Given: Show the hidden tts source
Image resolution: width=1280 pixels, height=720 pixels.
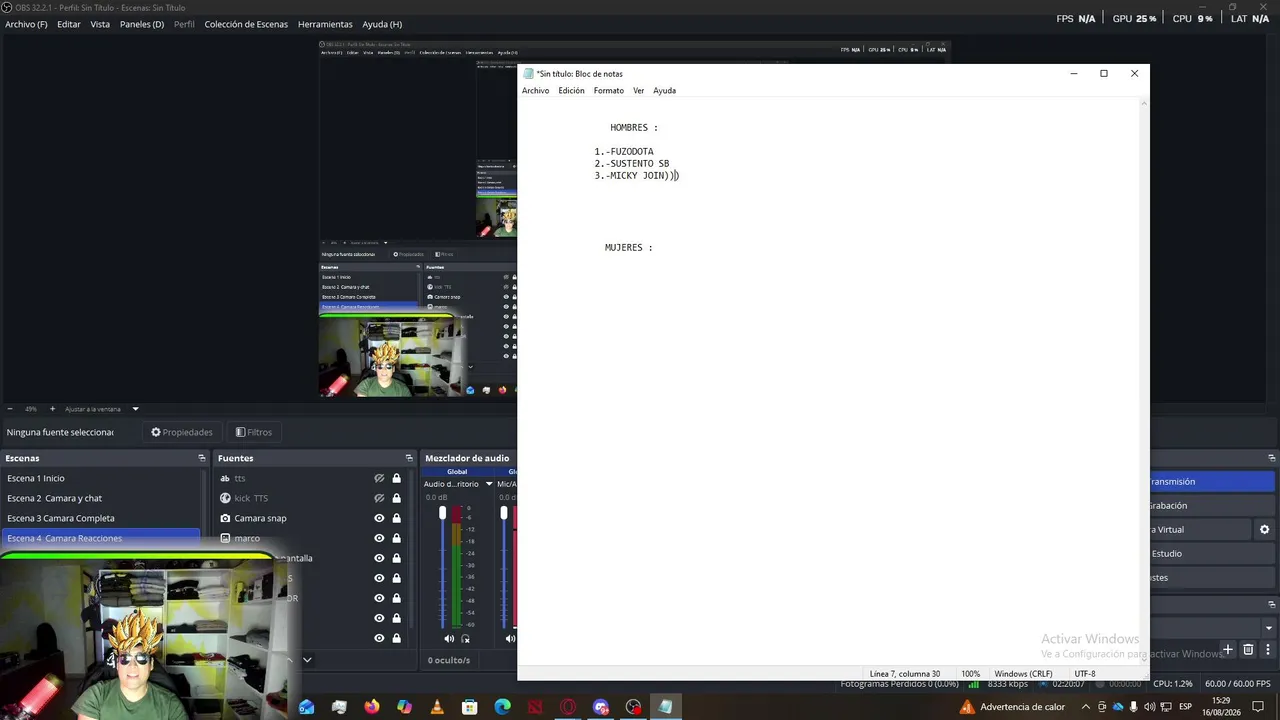Looking at the screenshot, I should tap(379, 478).
